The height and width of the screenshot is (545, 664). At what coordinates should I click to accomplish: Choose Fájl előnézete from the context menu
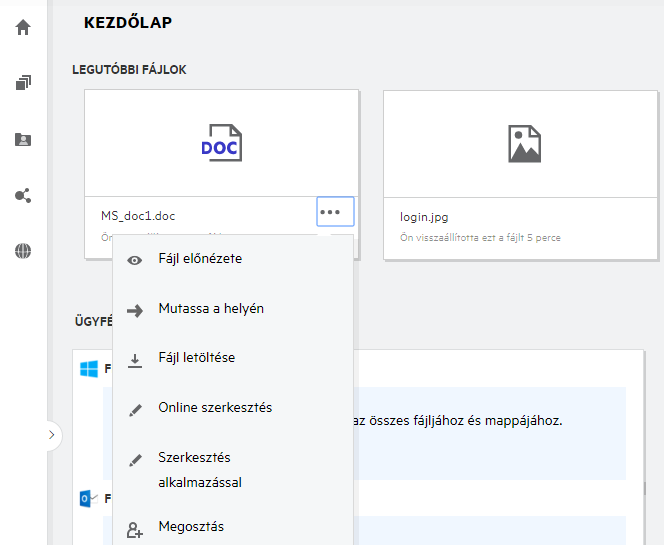(200, 259)
